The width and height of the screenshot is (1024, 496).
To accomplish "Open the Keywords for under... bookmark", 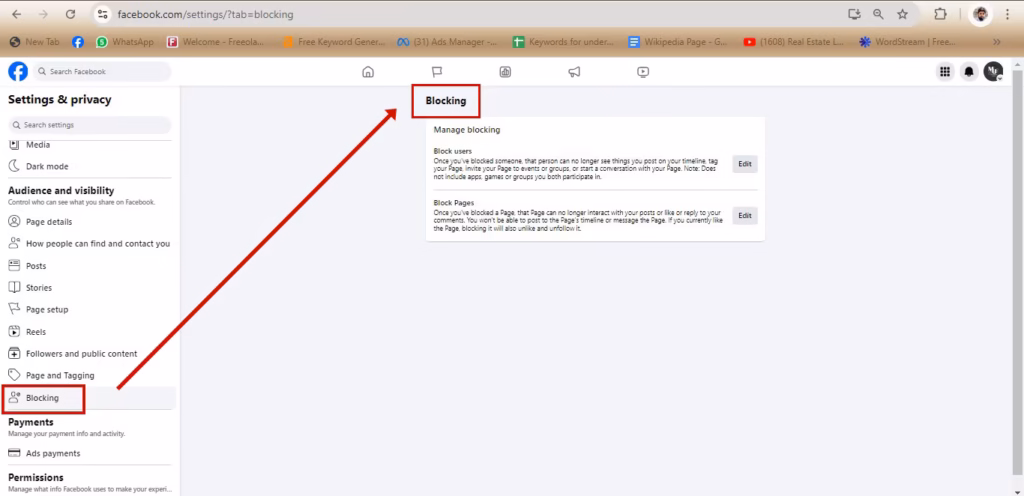I will click(x=564, y=42).
